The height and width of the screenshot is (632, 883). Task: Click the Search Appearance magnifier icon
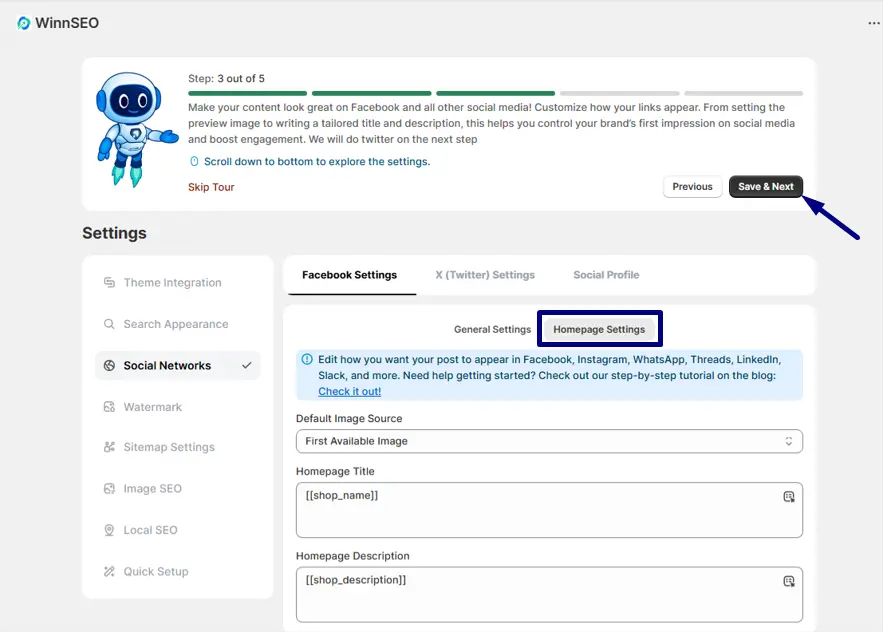[x=109, y=324]
